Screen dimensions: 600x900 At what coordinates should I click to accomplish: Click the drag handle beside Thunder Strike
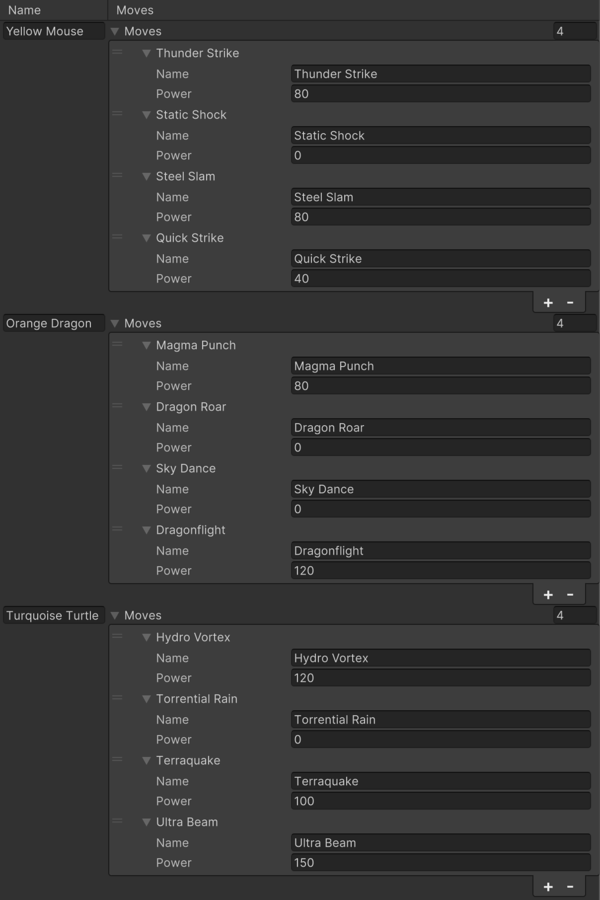[118, 53]
